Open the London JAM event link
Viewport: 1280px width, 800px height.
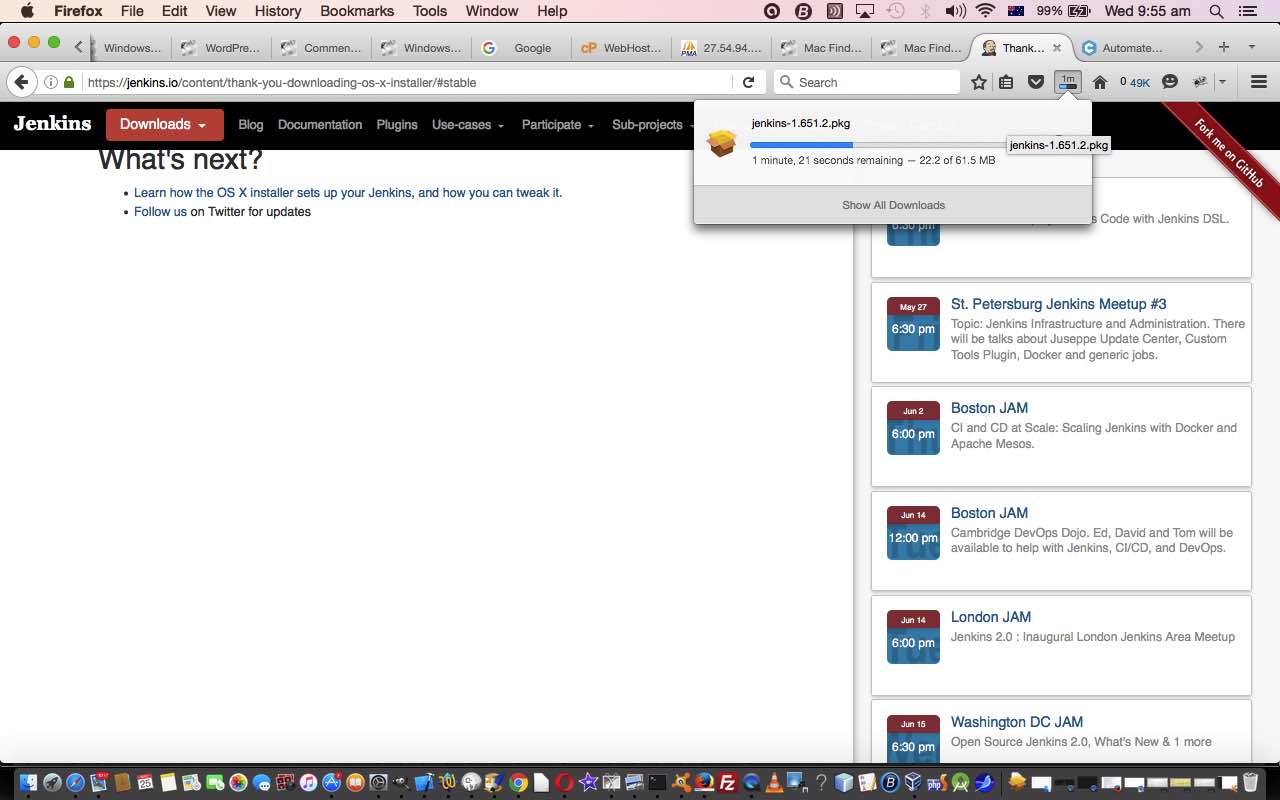coord(991,617)
